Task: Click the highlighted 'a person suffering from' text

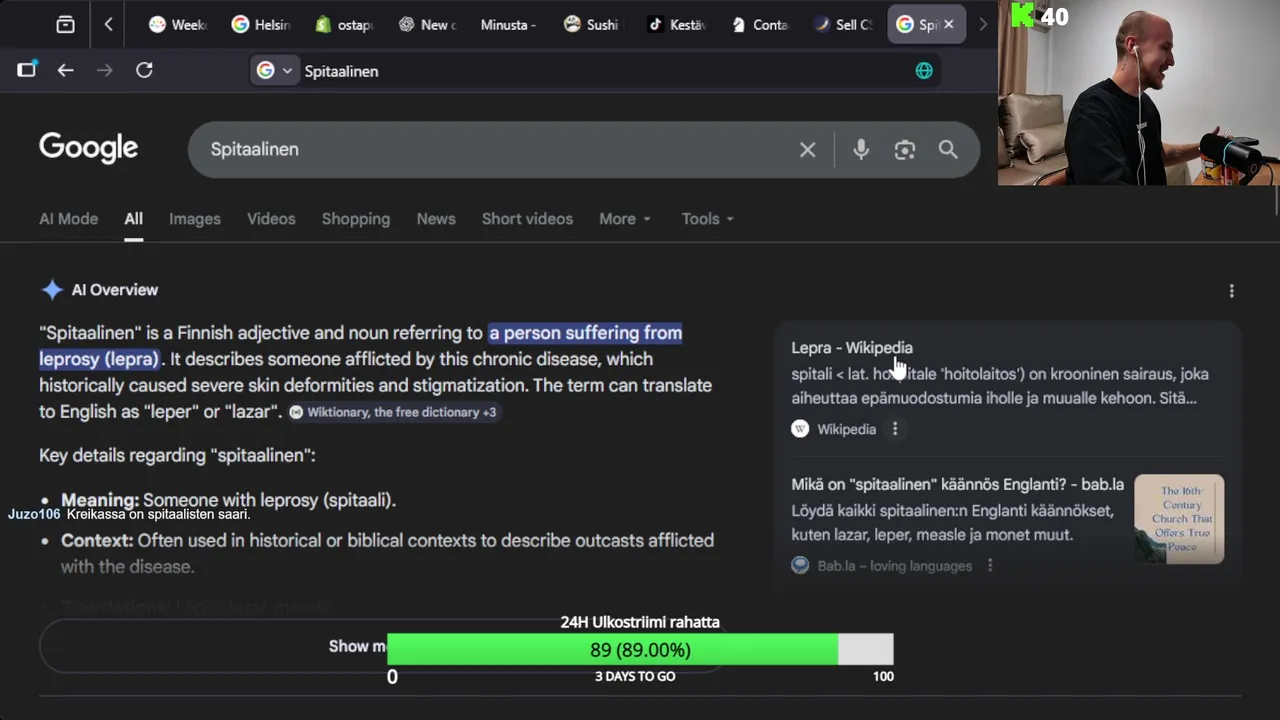Action: 585,333
